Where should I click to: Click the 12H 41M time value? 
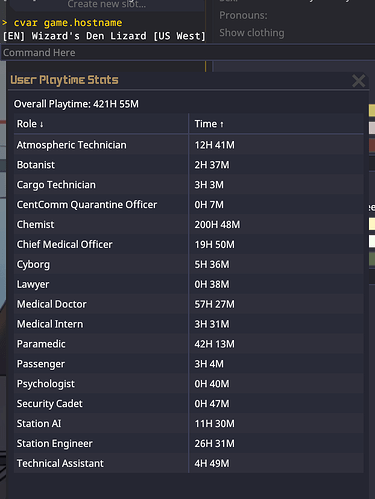(214, 145)
